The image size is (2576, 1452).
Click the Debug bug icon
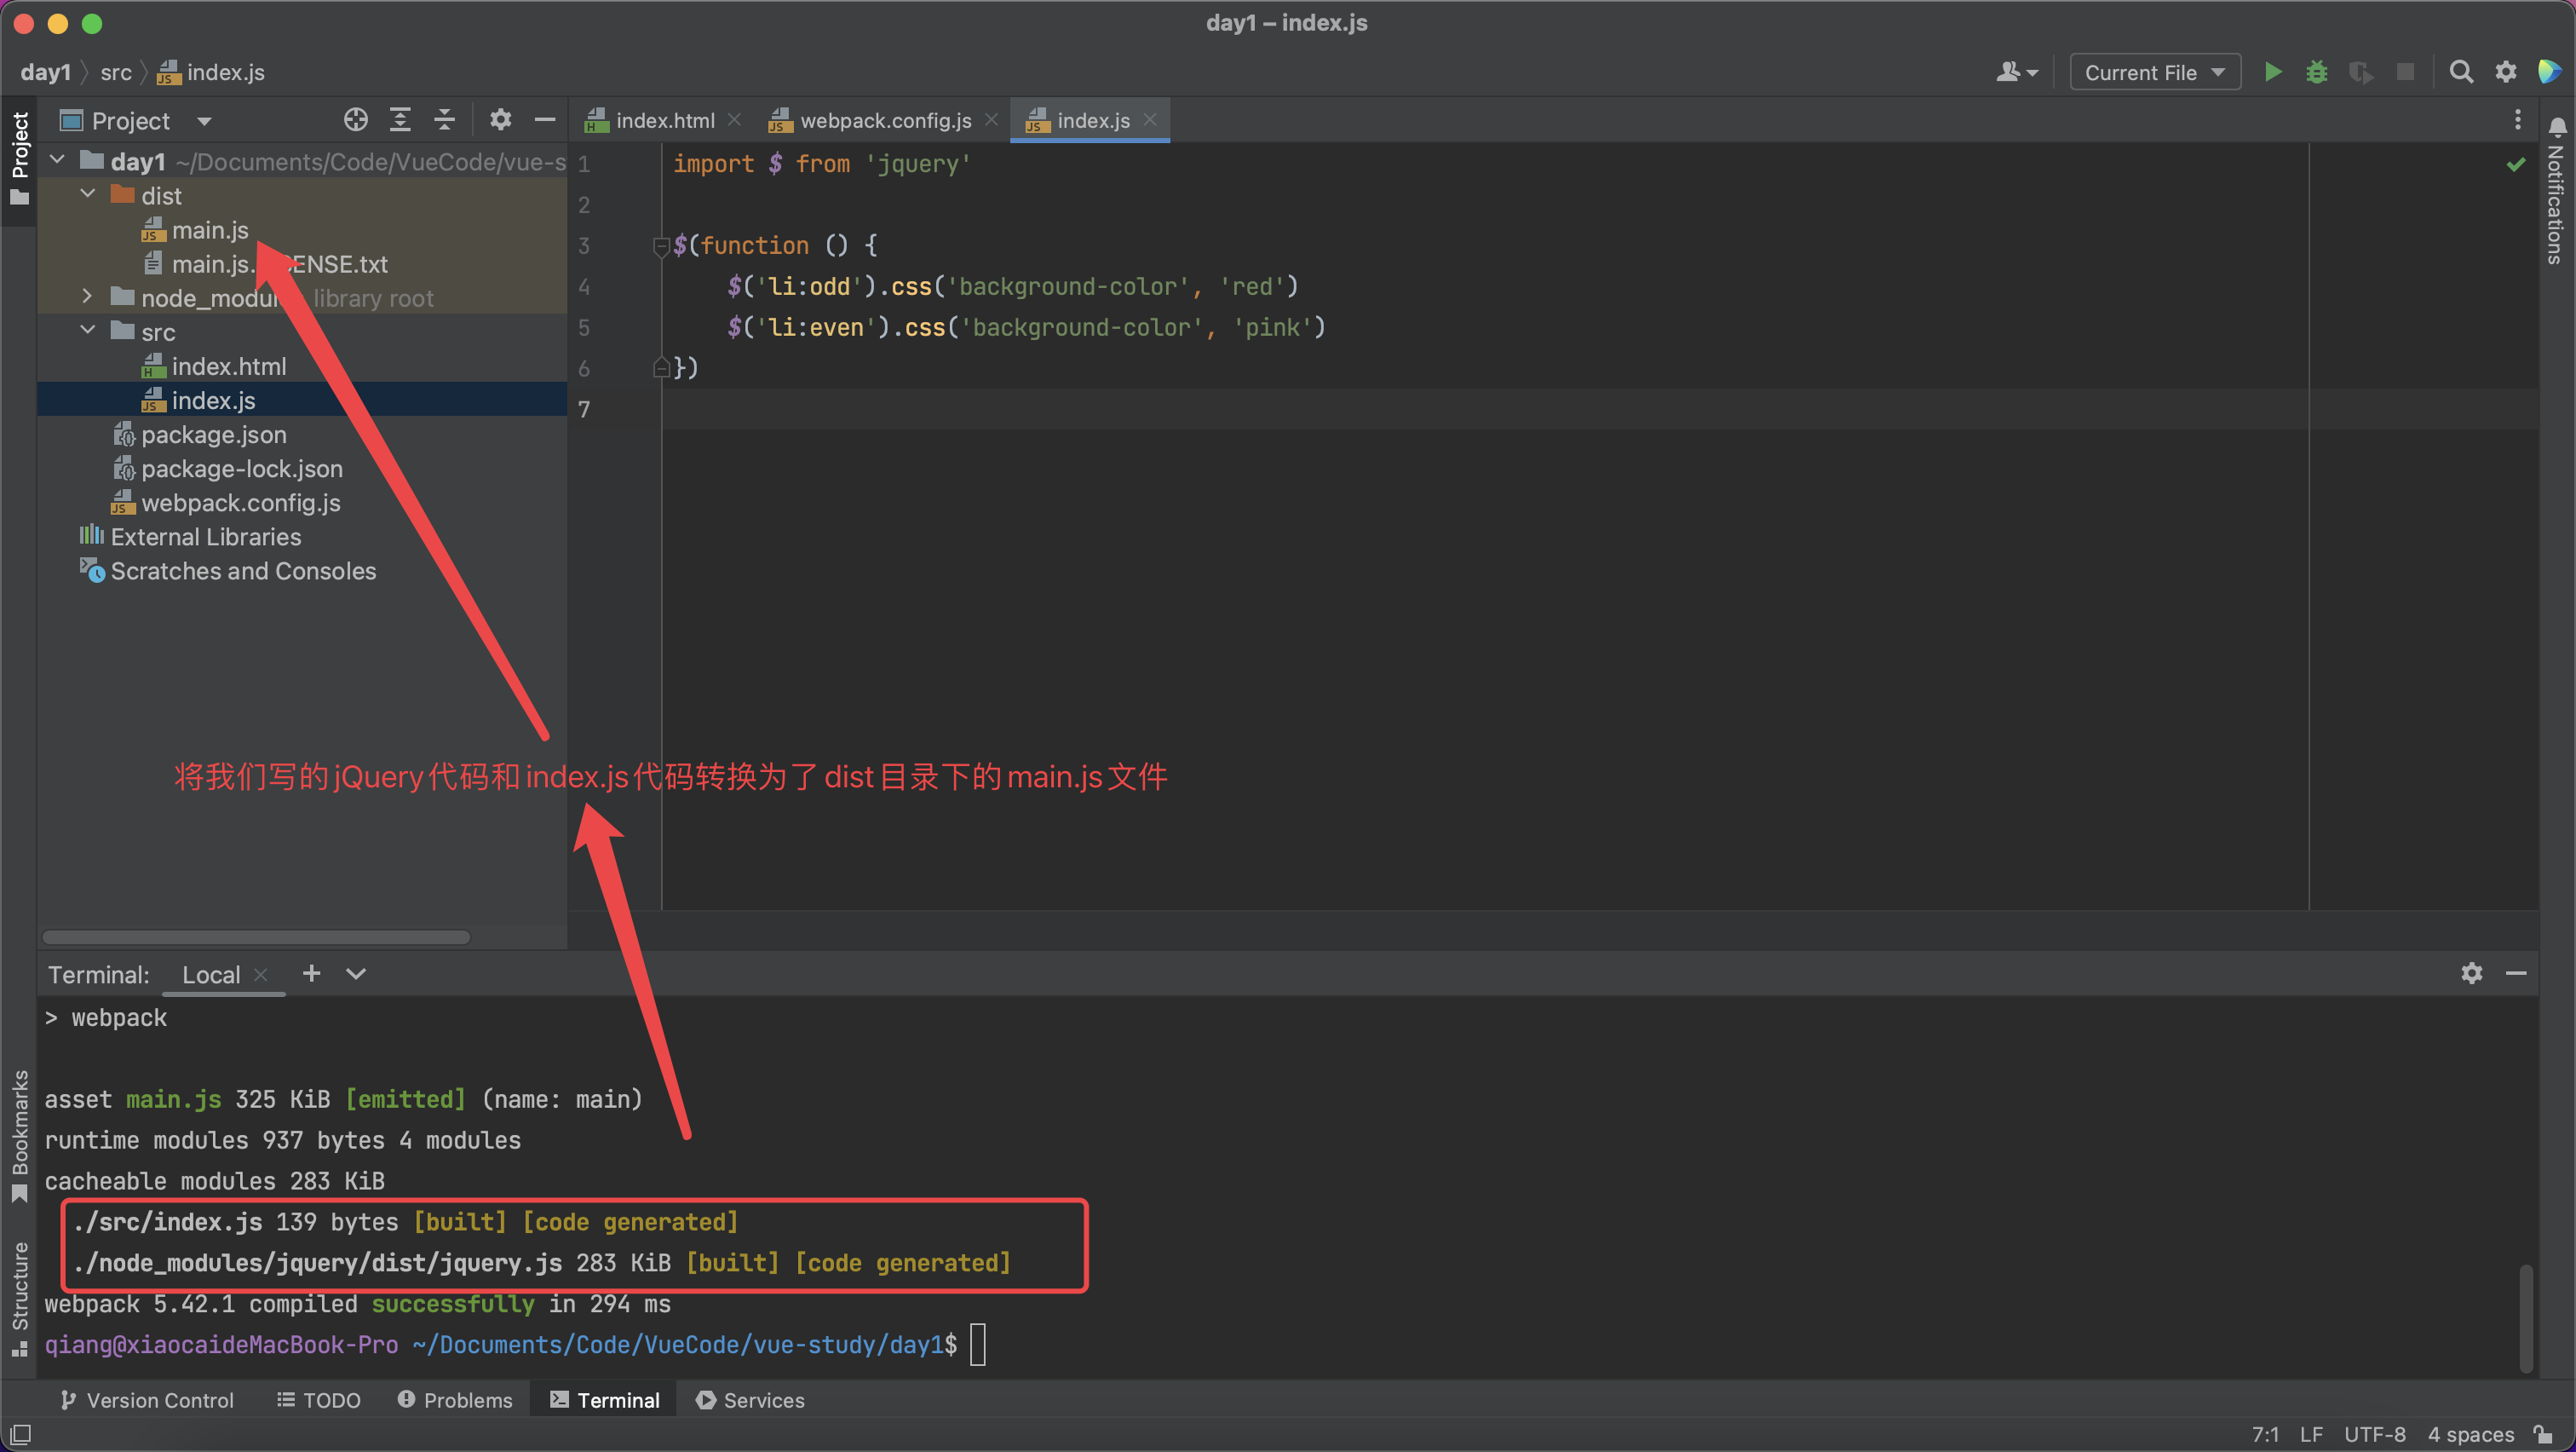pyautogui.click(x=2316, y=72)
